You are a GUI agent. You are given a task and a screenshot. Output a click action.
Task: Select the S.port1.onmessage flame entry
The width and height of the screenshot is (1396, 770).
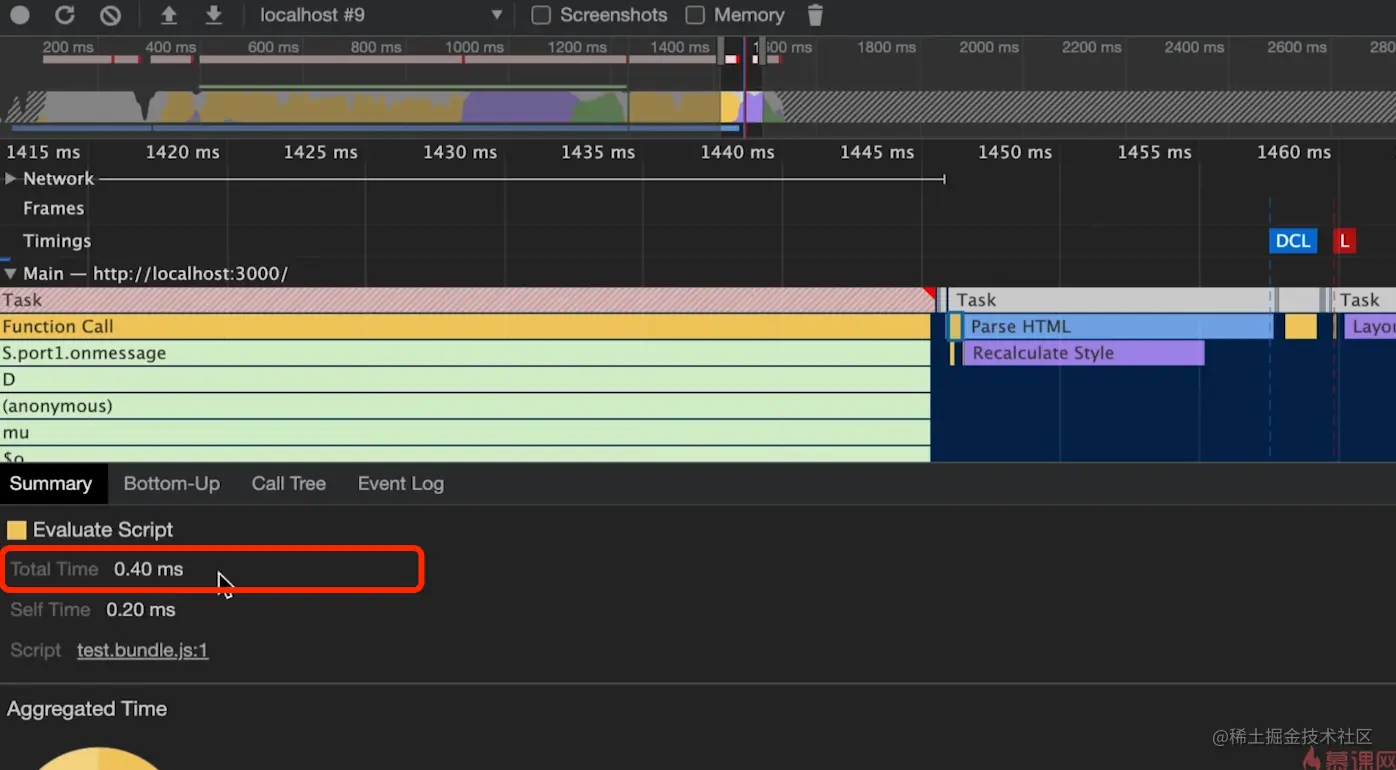[x=465, y=353]
